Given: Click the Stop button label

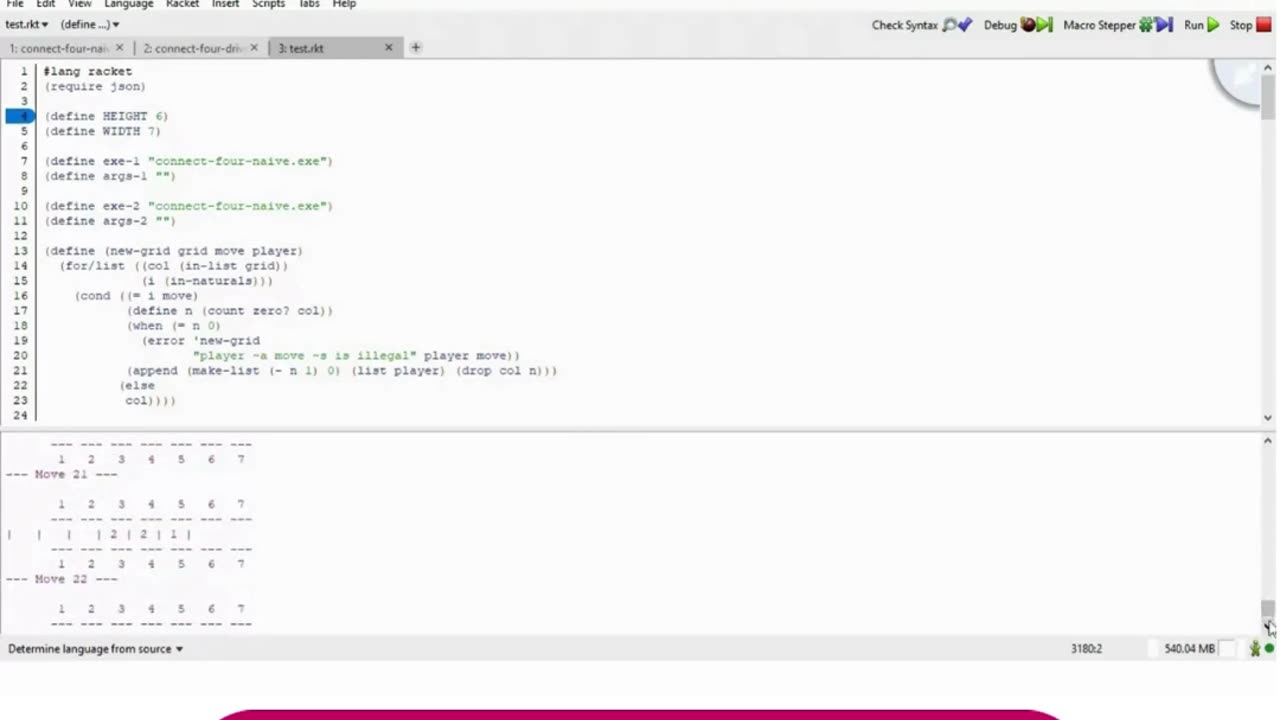Looking at the screenshot, I should [x=1241, y=25].
